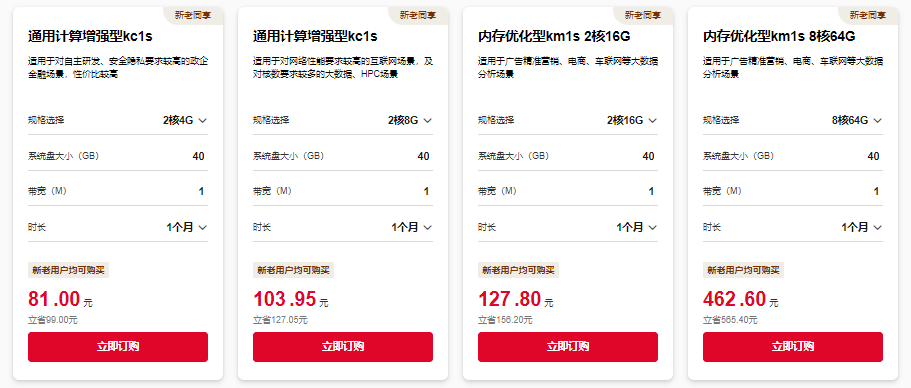911x388 pixels.
Task: Open duration dropdown in 103.95元 card
Action: click(x=411, y=227)
